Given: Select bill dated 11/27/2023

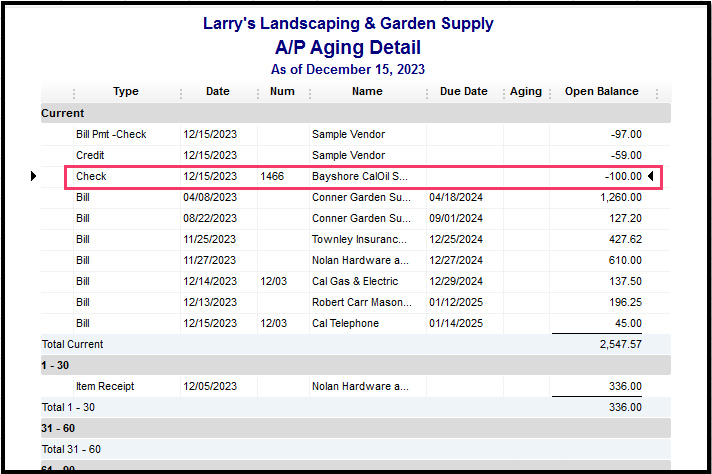Looking at the screenshot, I should coord(210,260).
